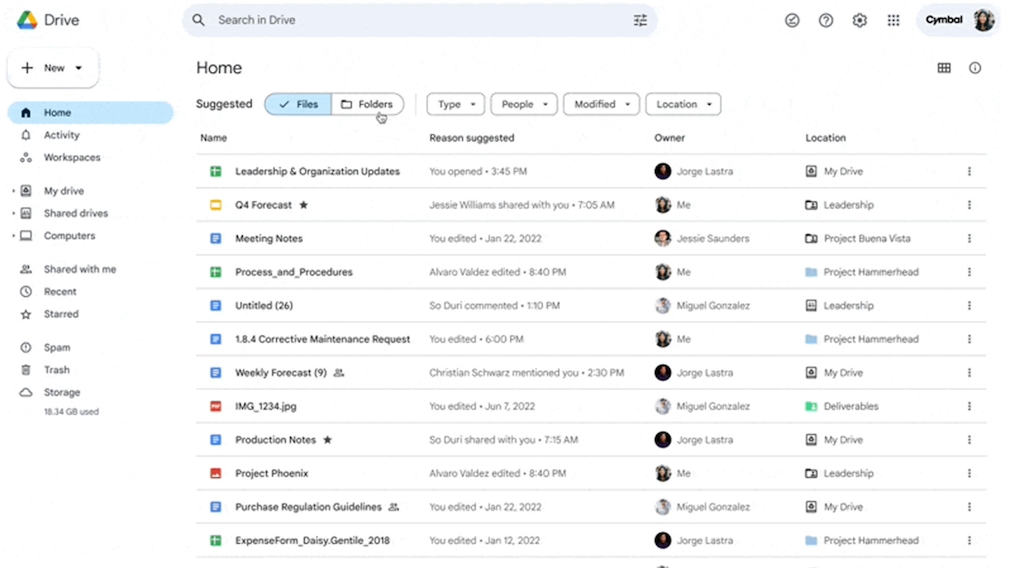Go to Shared with me
The image size is (1010, 568).
pos(79,269)
